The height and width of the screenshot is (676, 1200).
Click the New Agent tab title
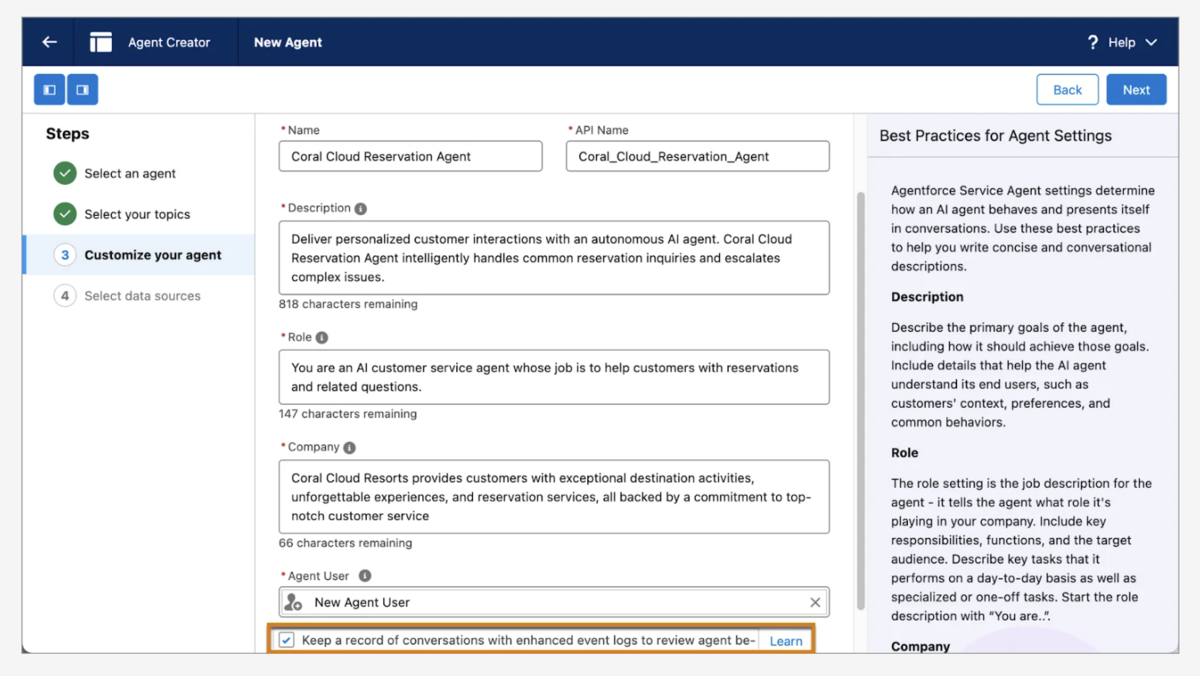(288, 42)
